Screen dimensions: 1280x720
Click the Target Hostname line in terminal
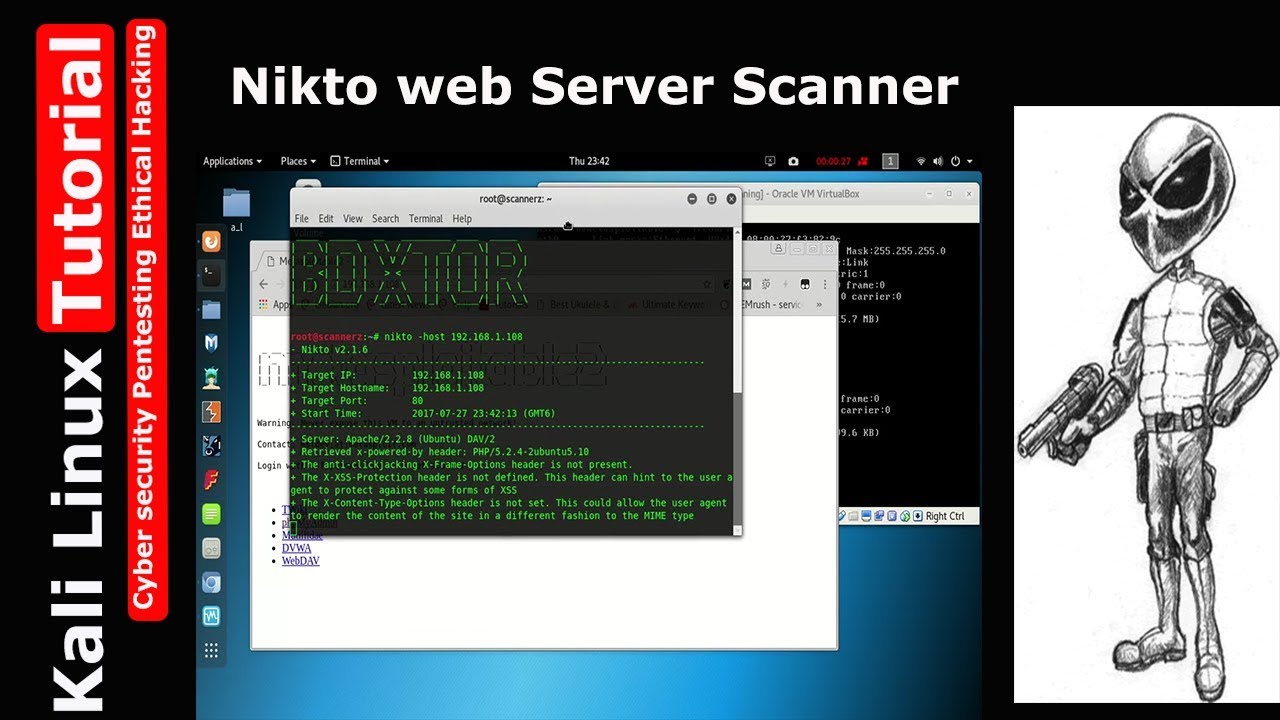387,388
